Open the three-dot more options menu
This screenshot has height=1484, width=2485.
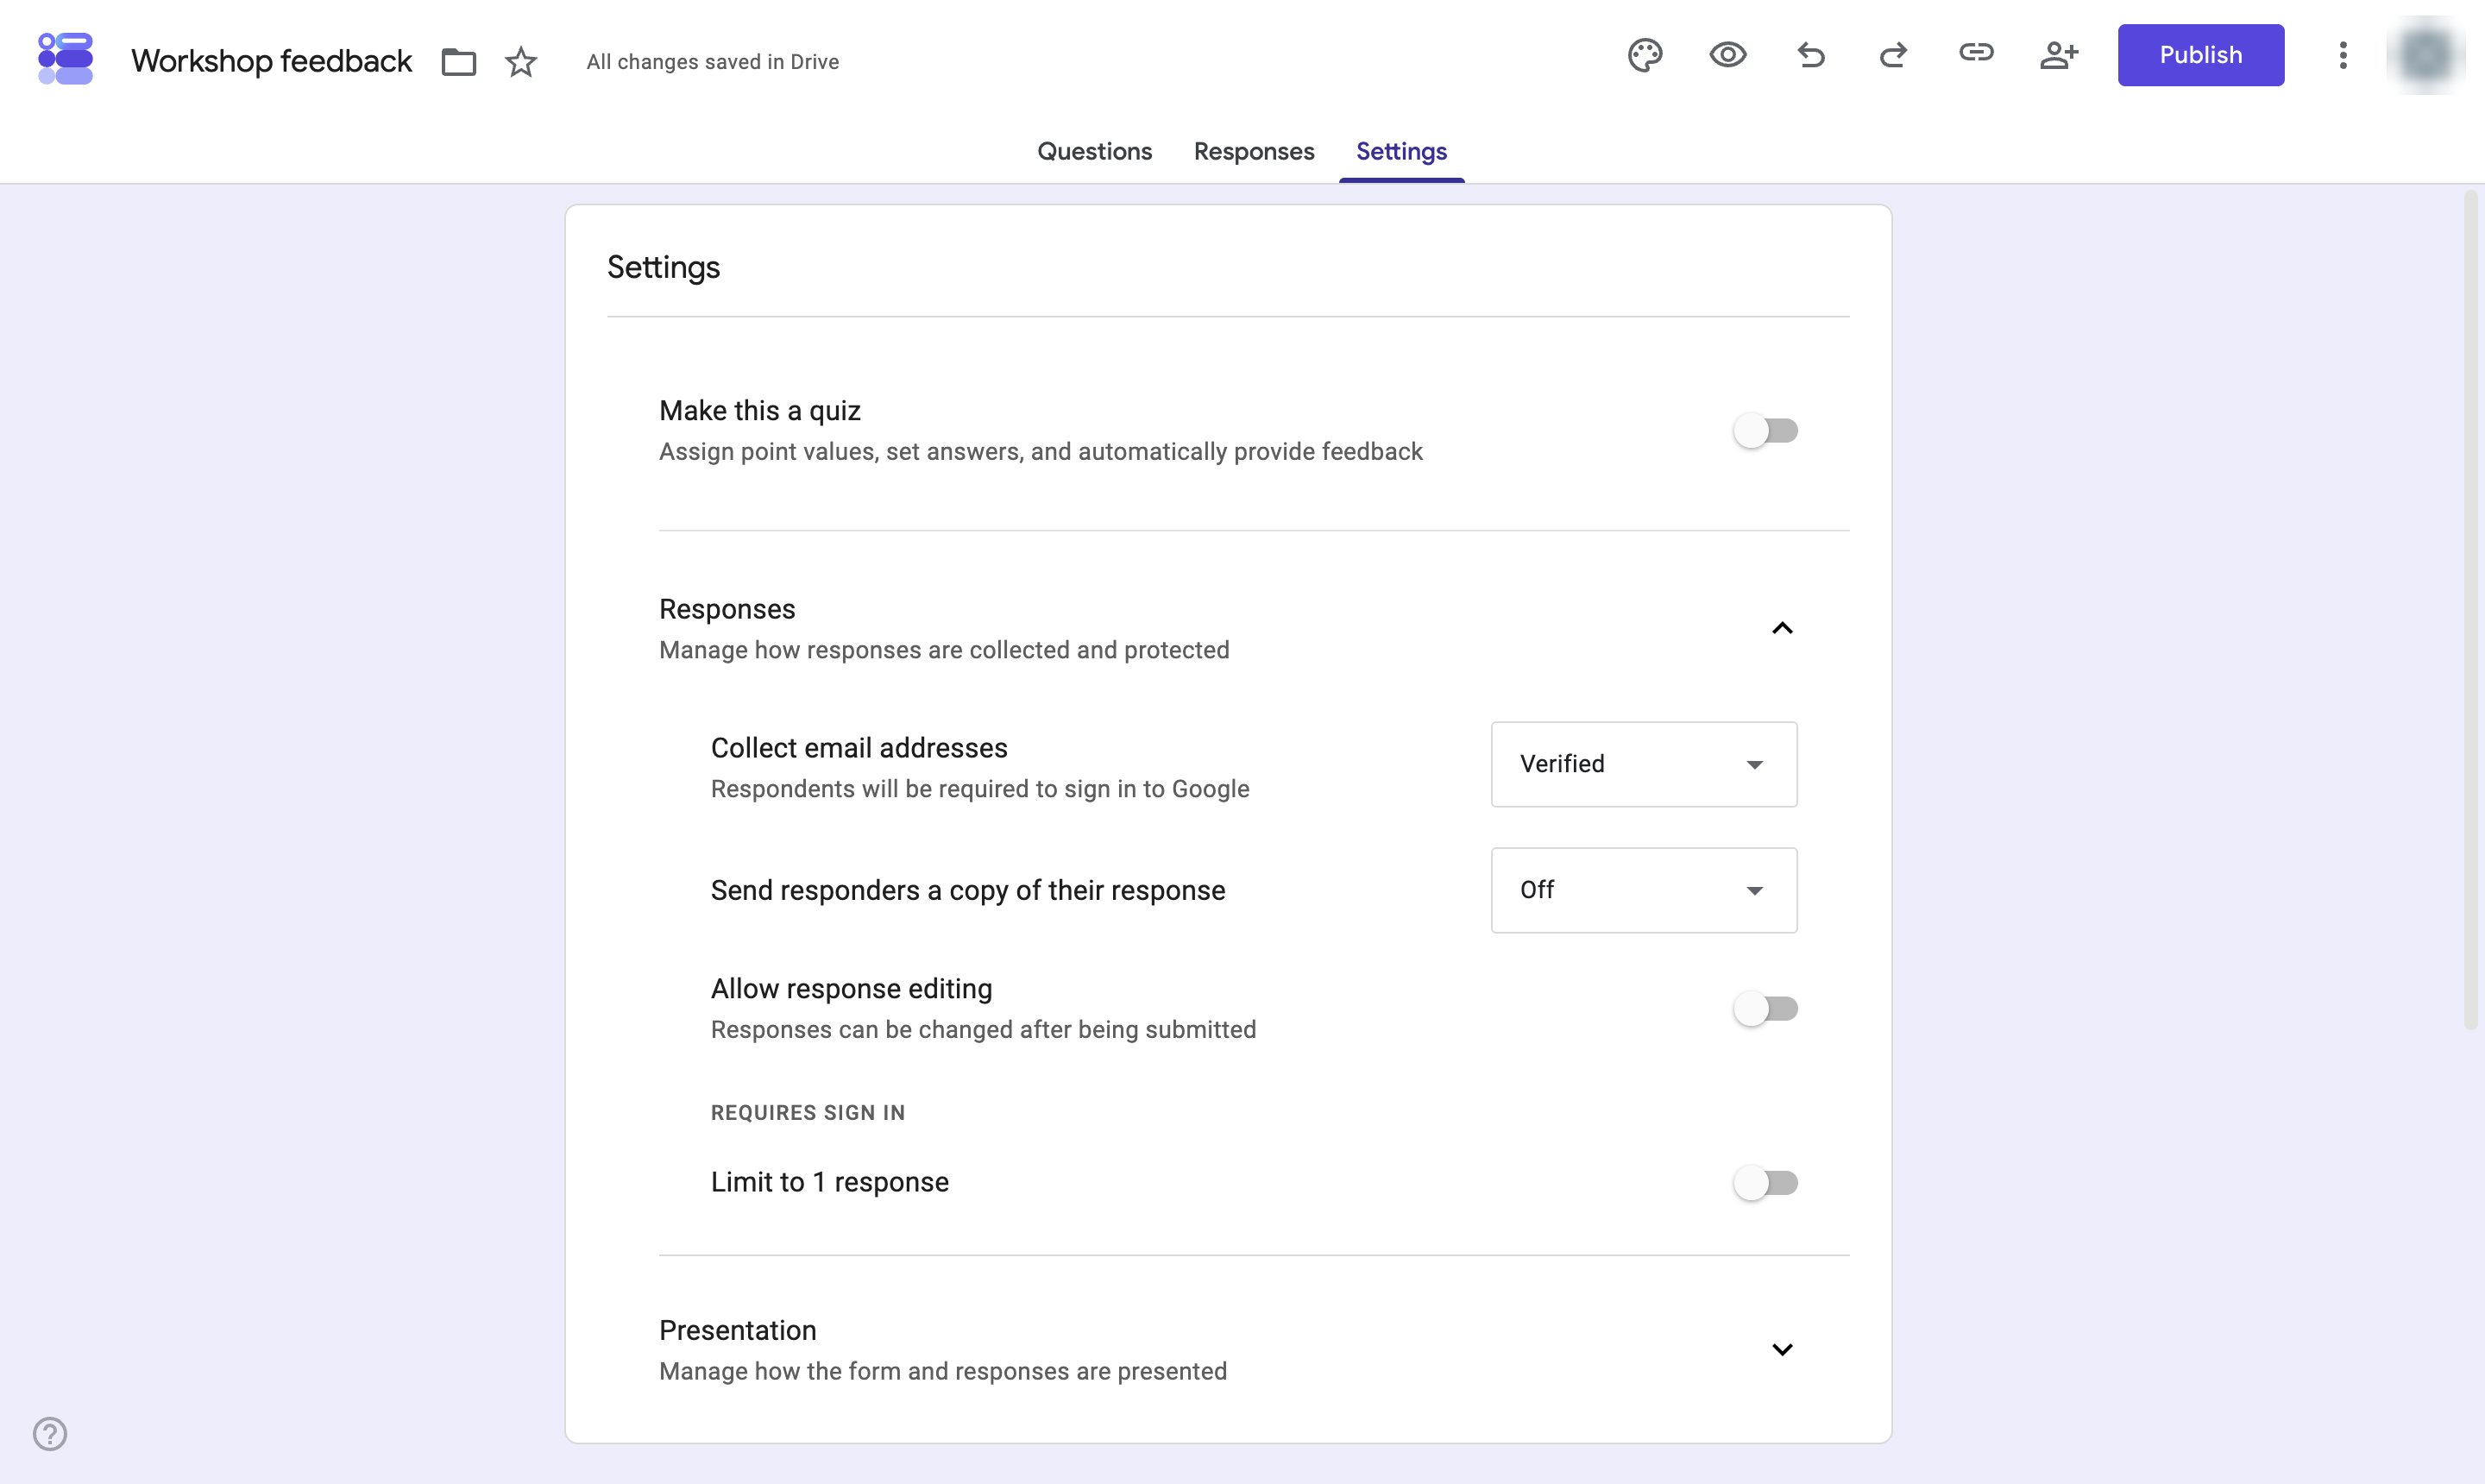click(x=2343, y=55)
